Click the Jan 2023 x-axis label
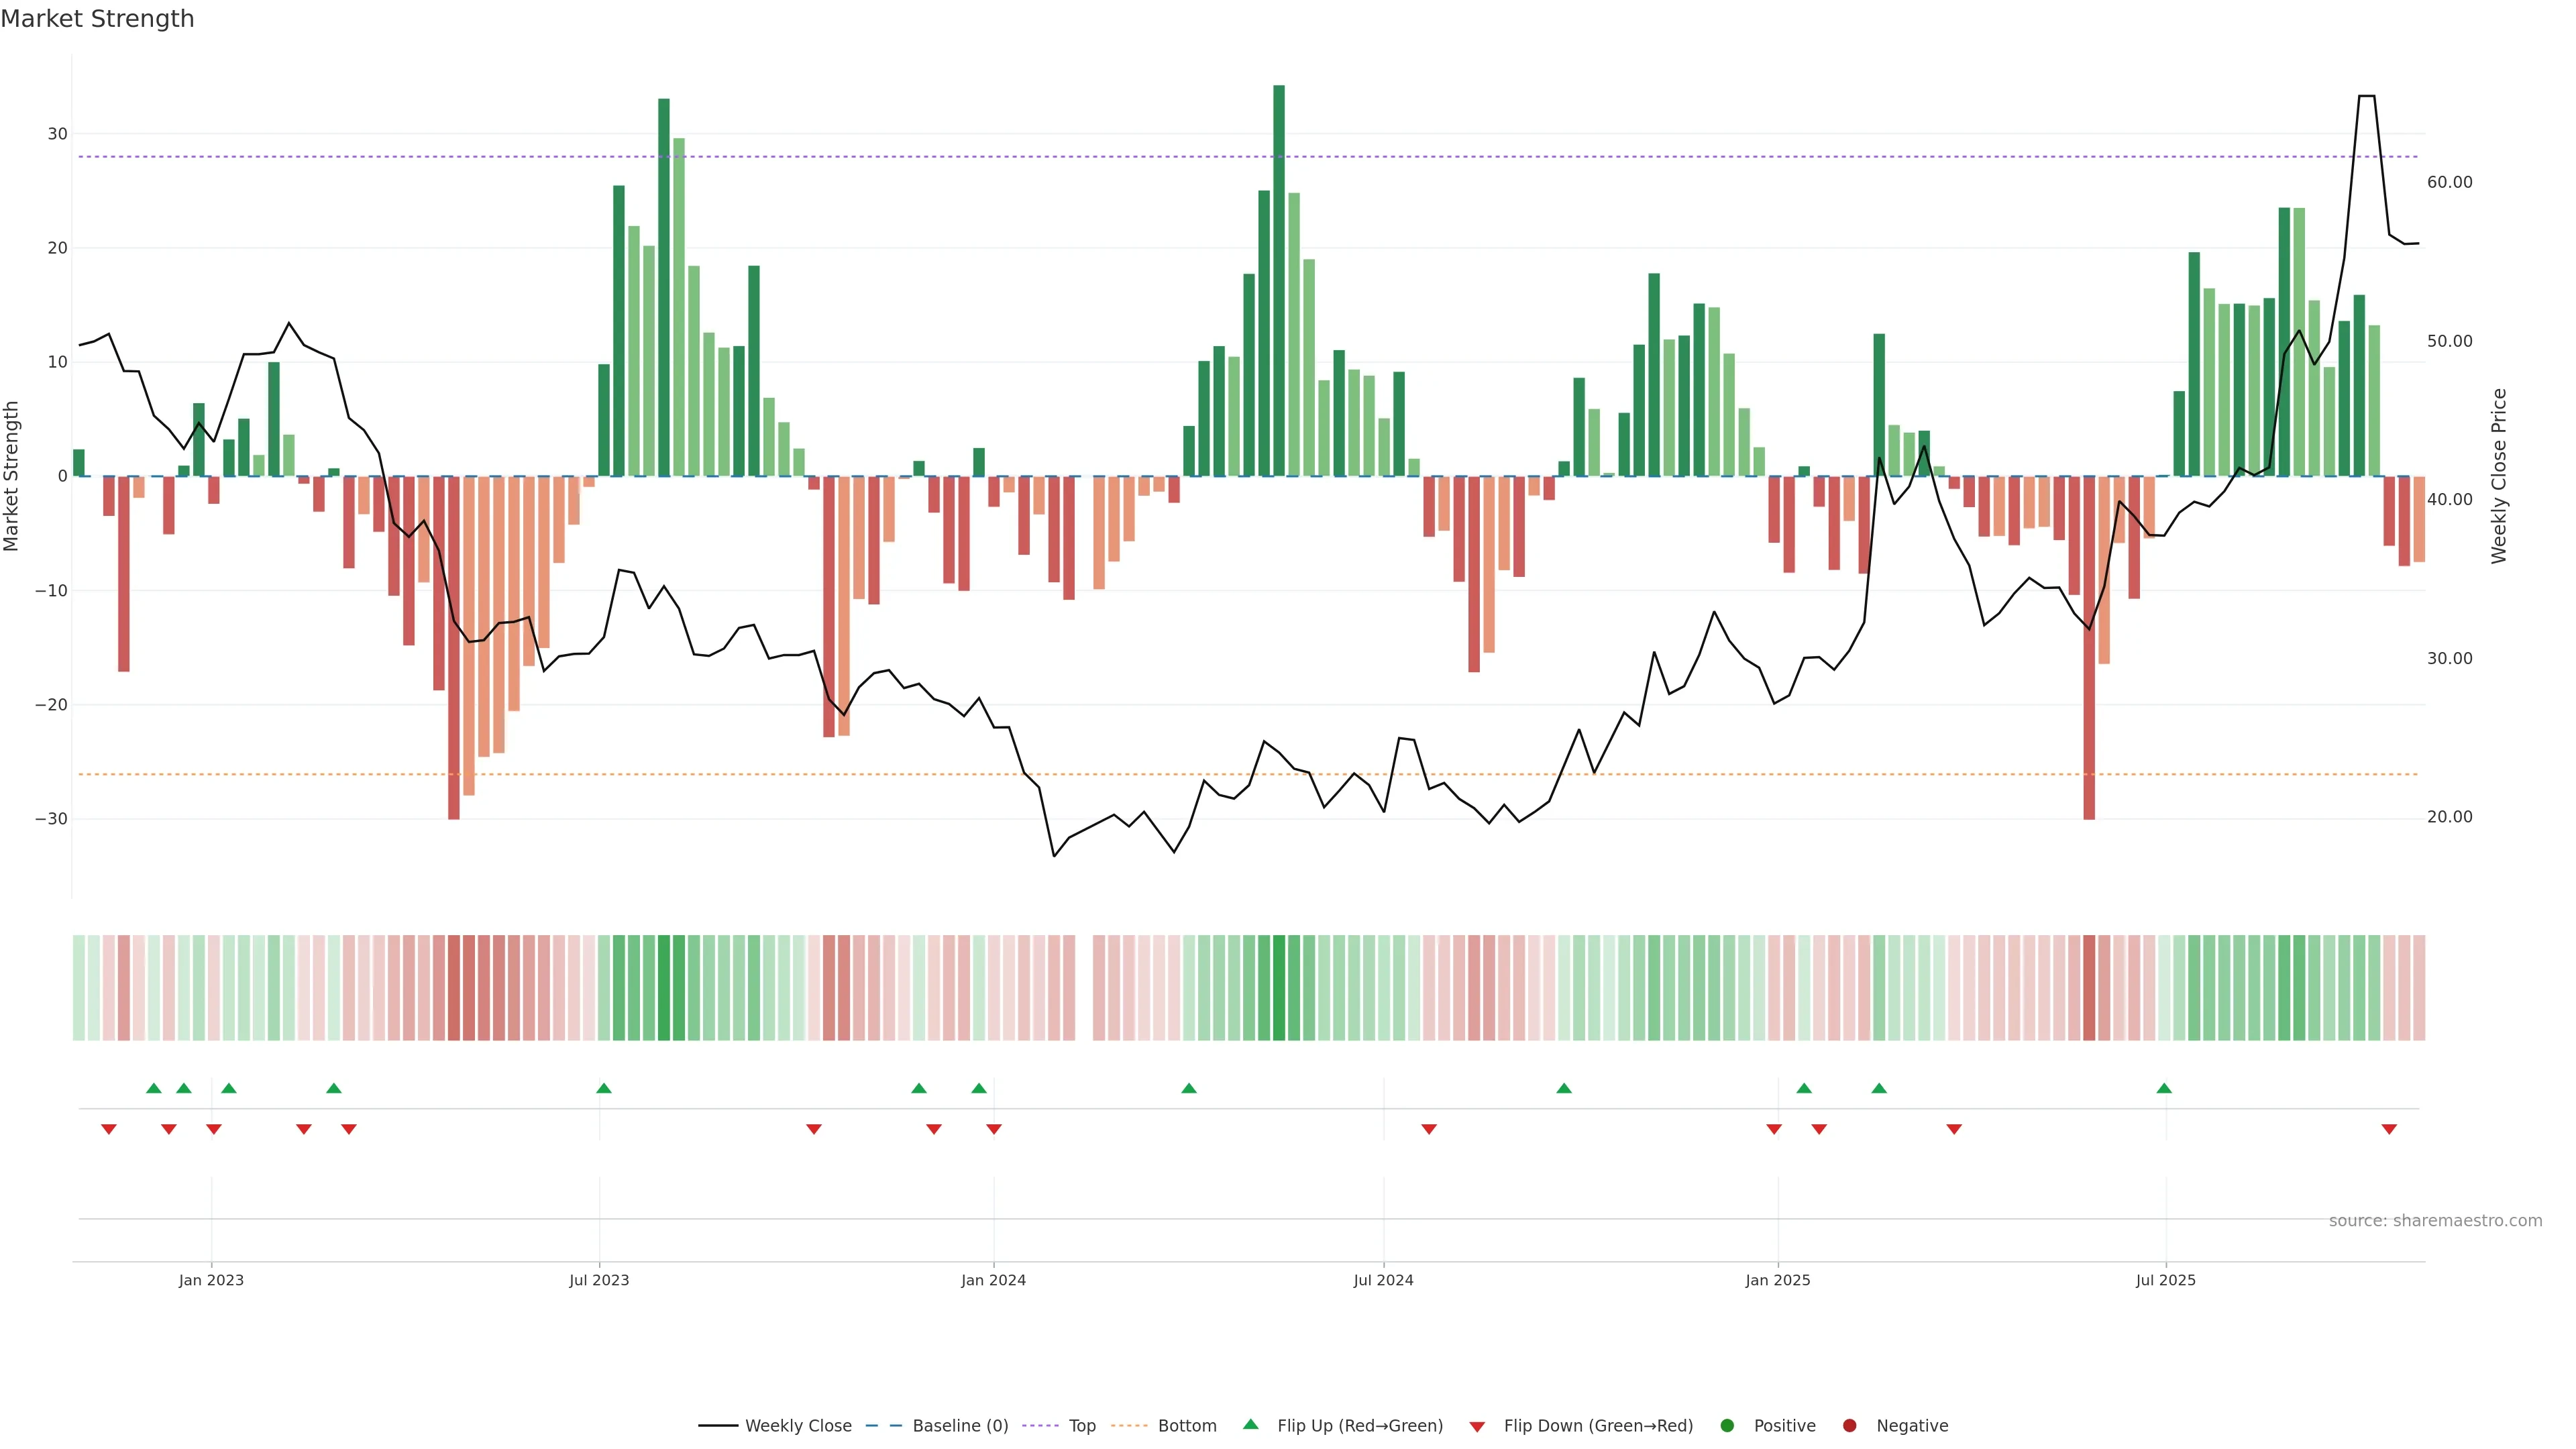 tap(211, 1280)
